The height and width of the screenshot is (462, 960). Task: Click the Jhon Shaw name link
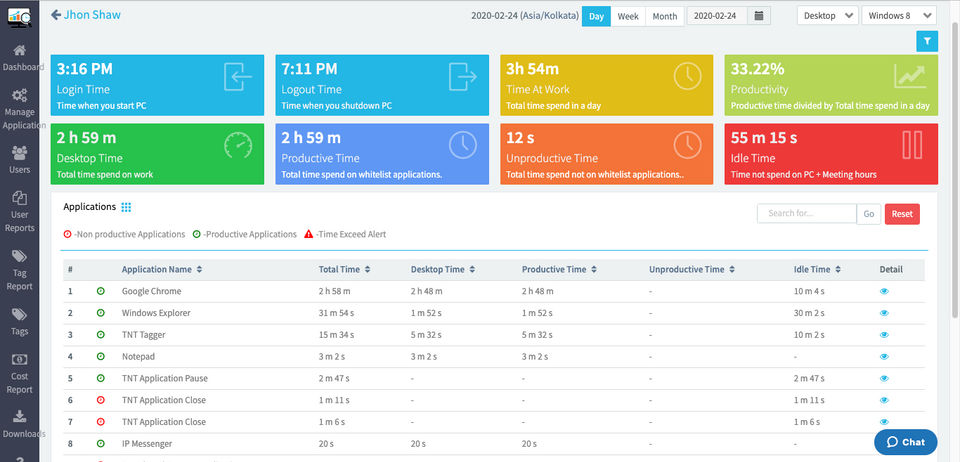pyautogui.click(x=92, y=15)
